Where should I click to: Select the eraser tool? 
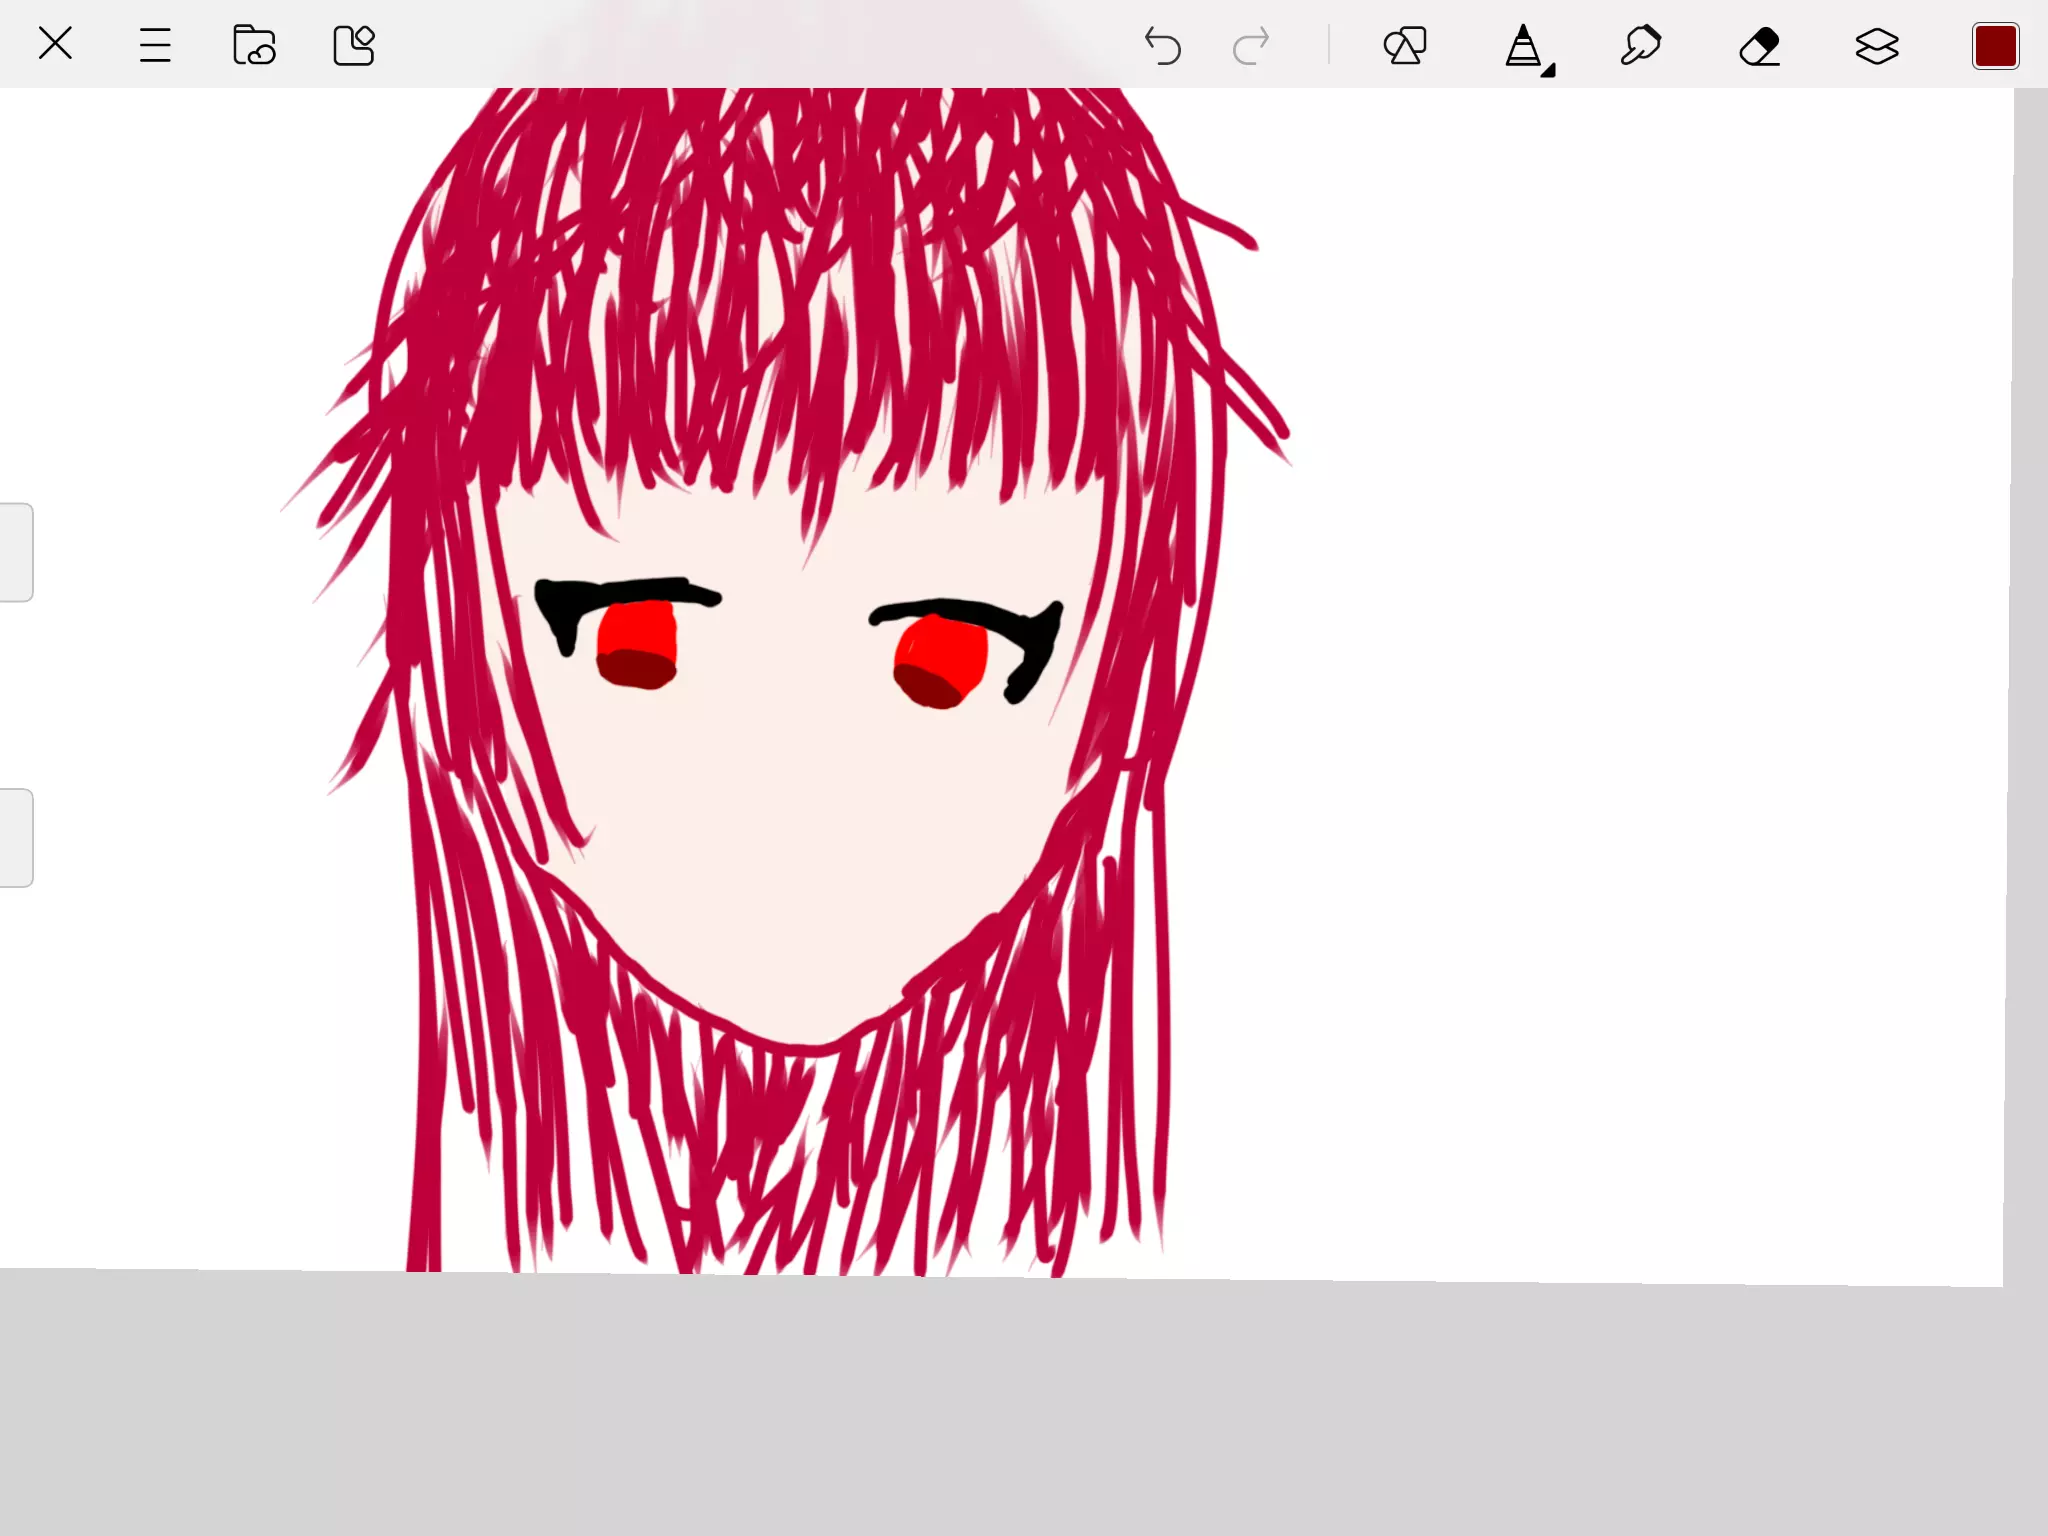(x=1759, y=46)
